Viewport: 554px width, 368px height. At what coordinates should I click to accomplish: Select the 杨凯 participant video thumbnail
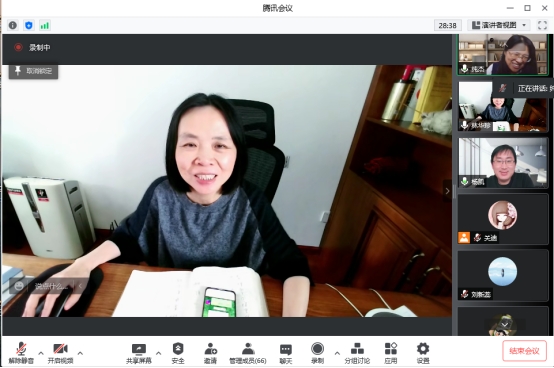click(502, 162)
